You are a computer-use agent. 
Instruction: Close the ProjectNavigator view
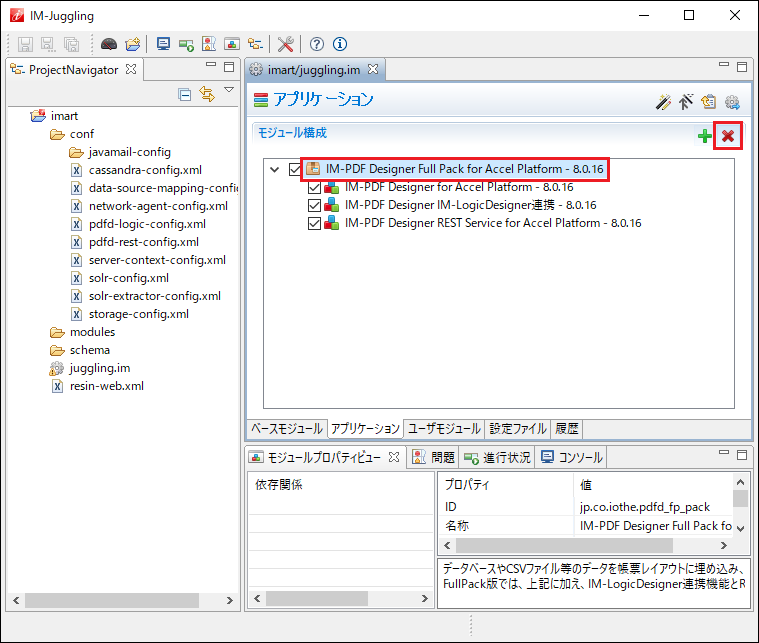point(131,69)
